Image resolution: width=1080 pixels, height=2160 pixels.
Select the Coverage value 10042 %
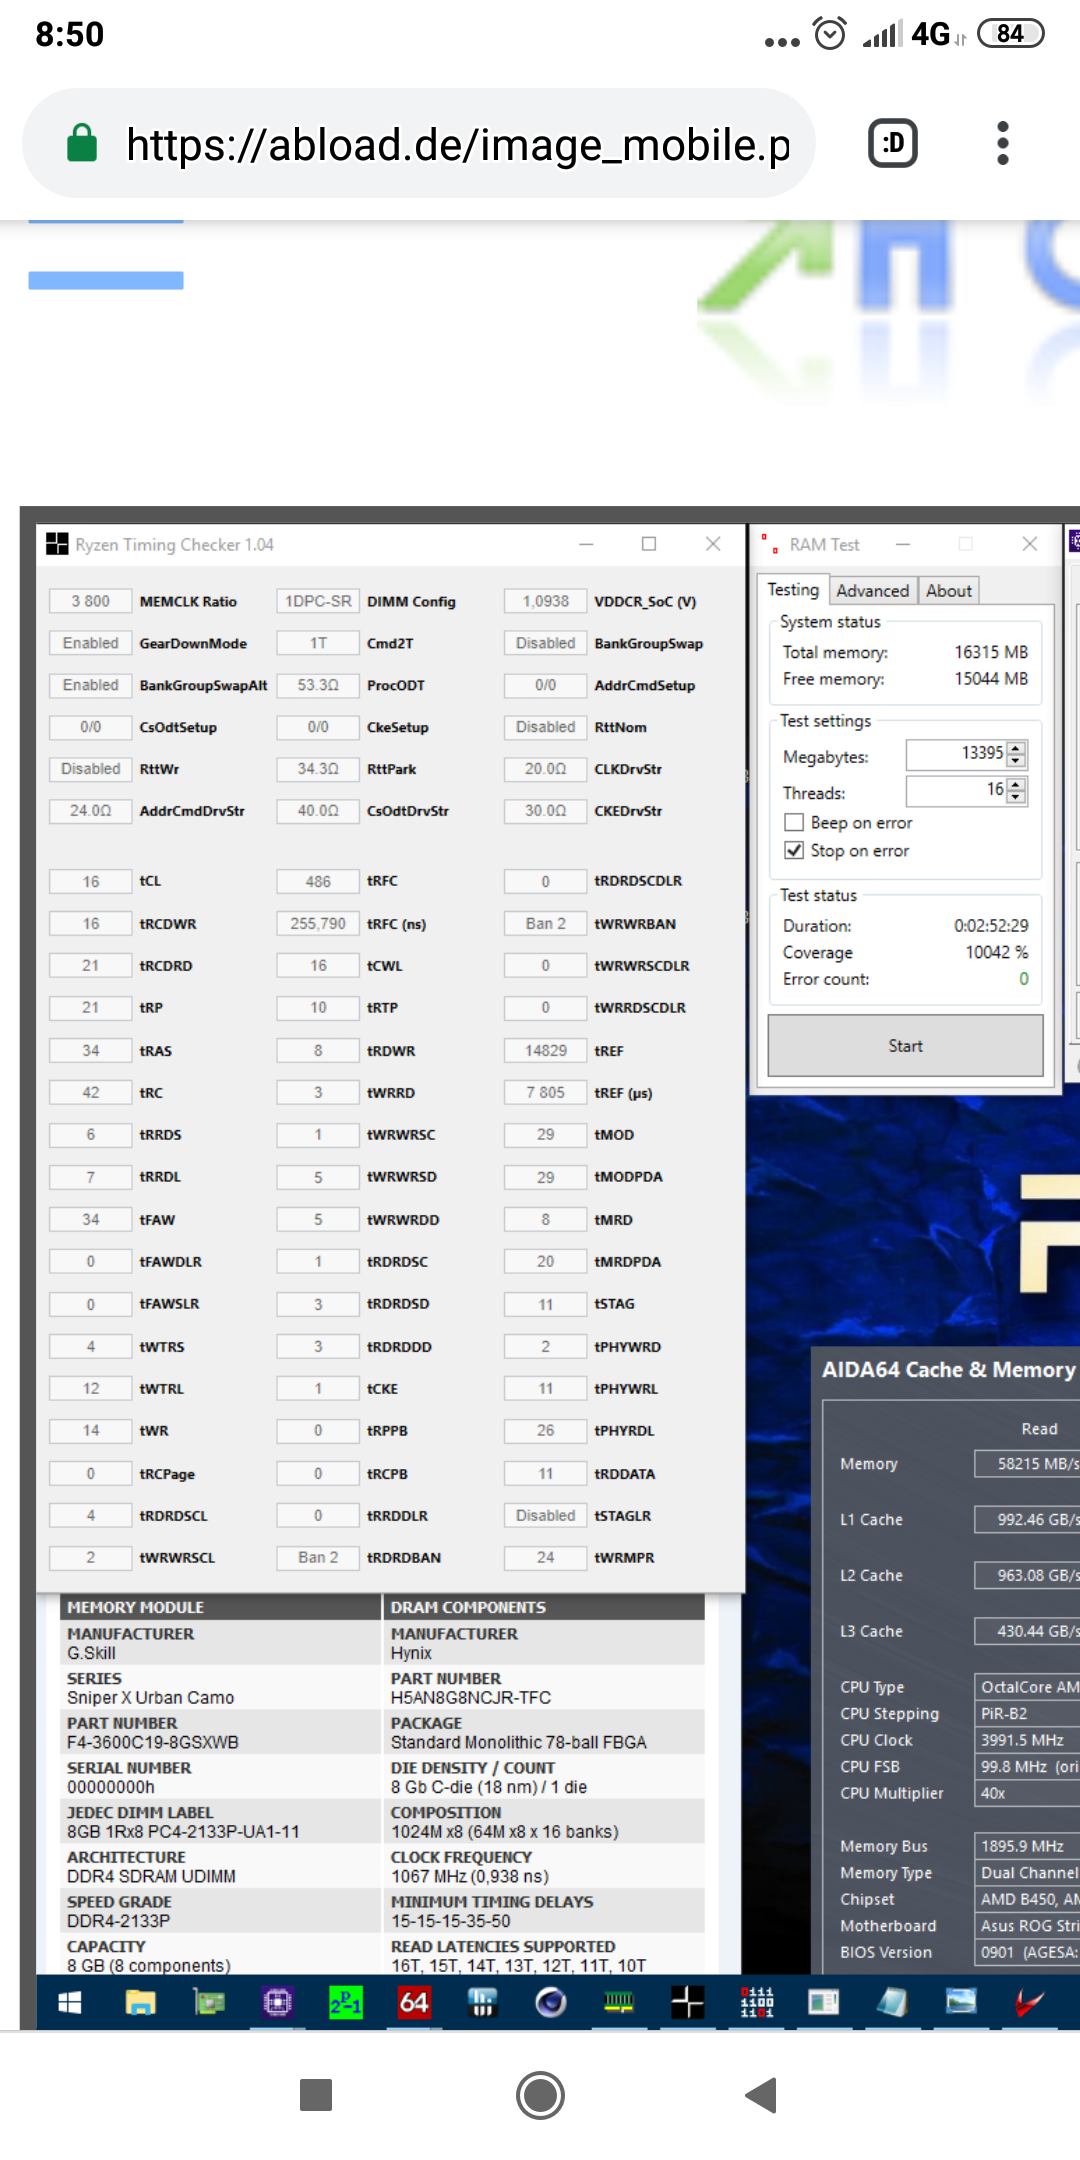pyautogui.click(x=997, y=952)
